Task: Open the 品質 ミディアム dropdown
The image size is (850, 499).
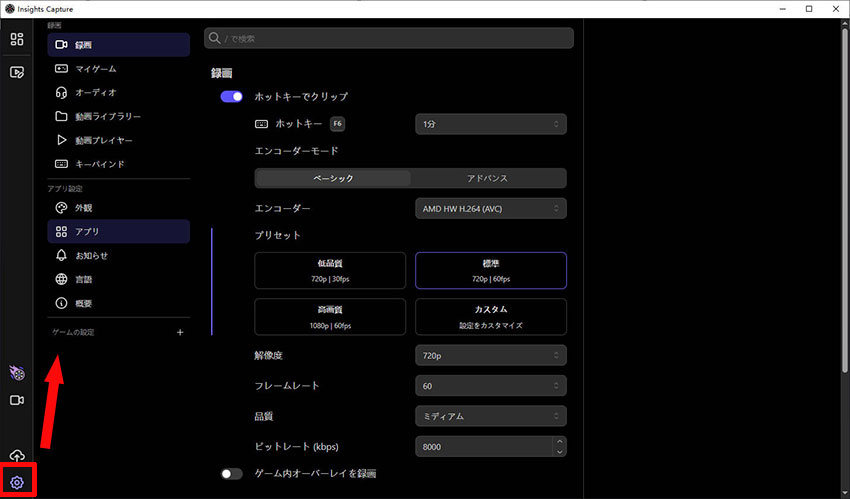Action: [x=490, y=415]
